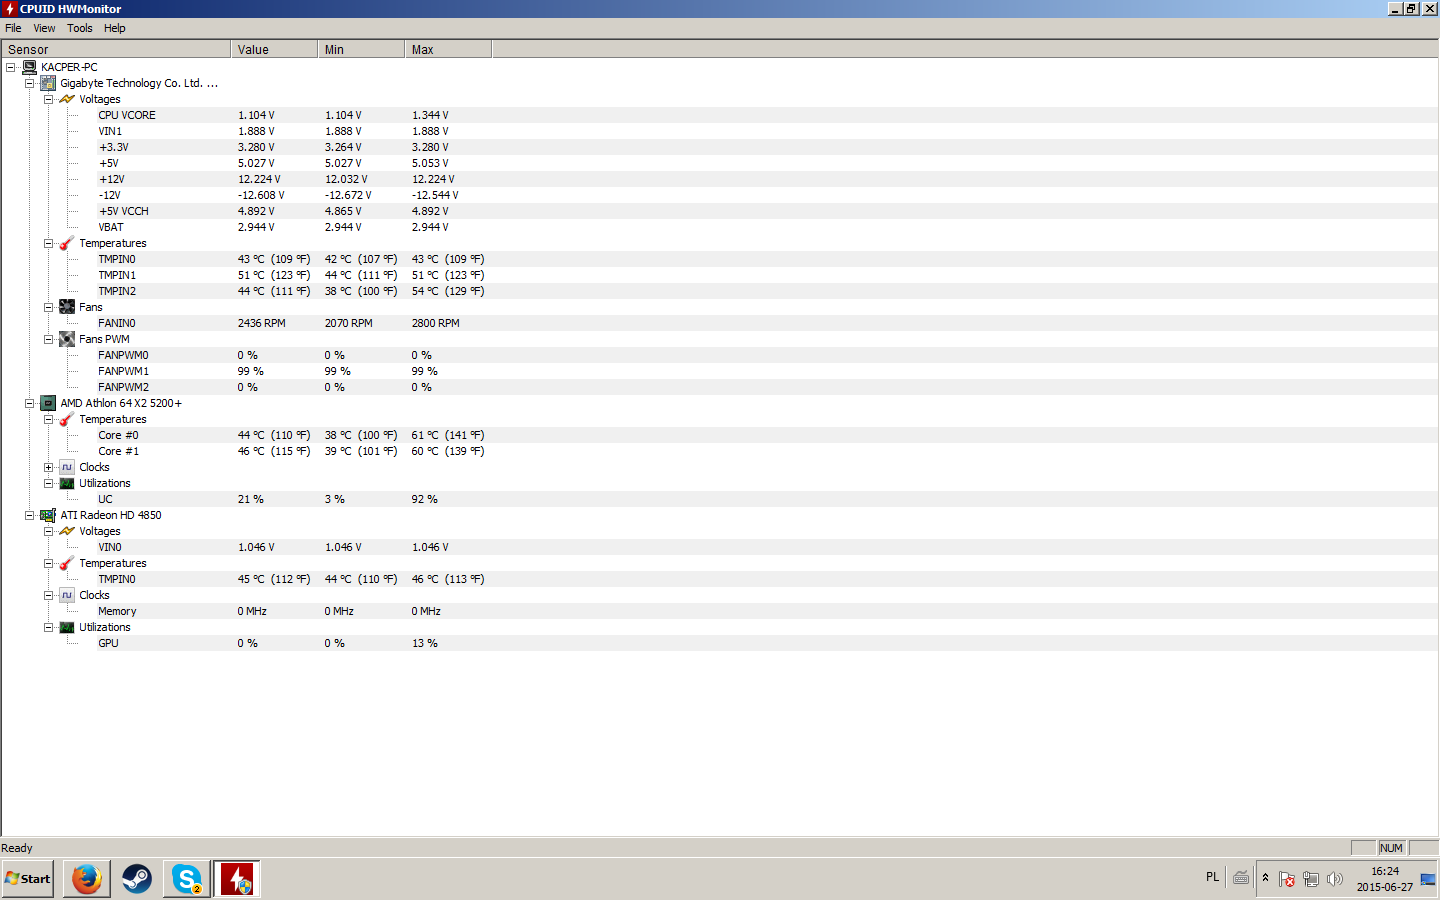Open the volume control in system tray
Image resolution: width=1440 pixels, height=900 pixels.
1335,879
